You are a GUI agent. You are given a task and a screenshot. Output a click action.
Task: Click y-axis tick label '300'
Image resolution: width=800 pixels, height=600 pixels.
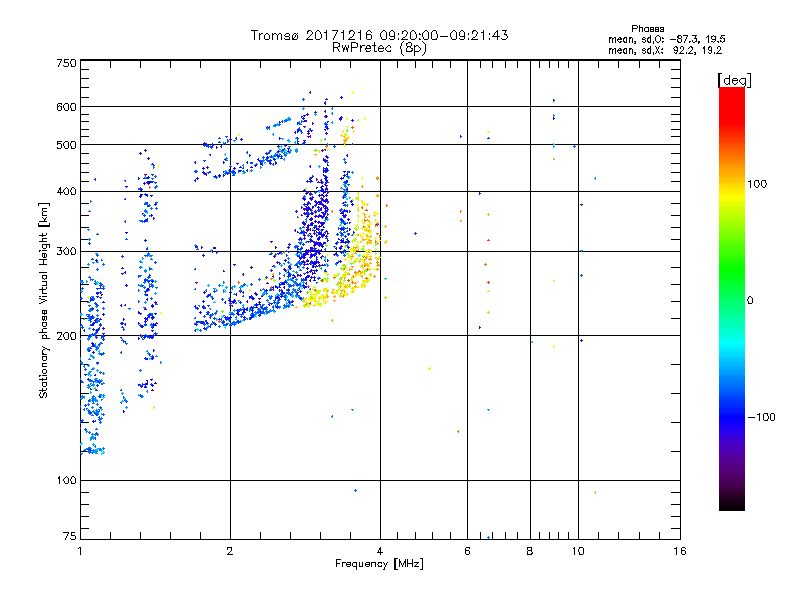(x=66, y=251)
